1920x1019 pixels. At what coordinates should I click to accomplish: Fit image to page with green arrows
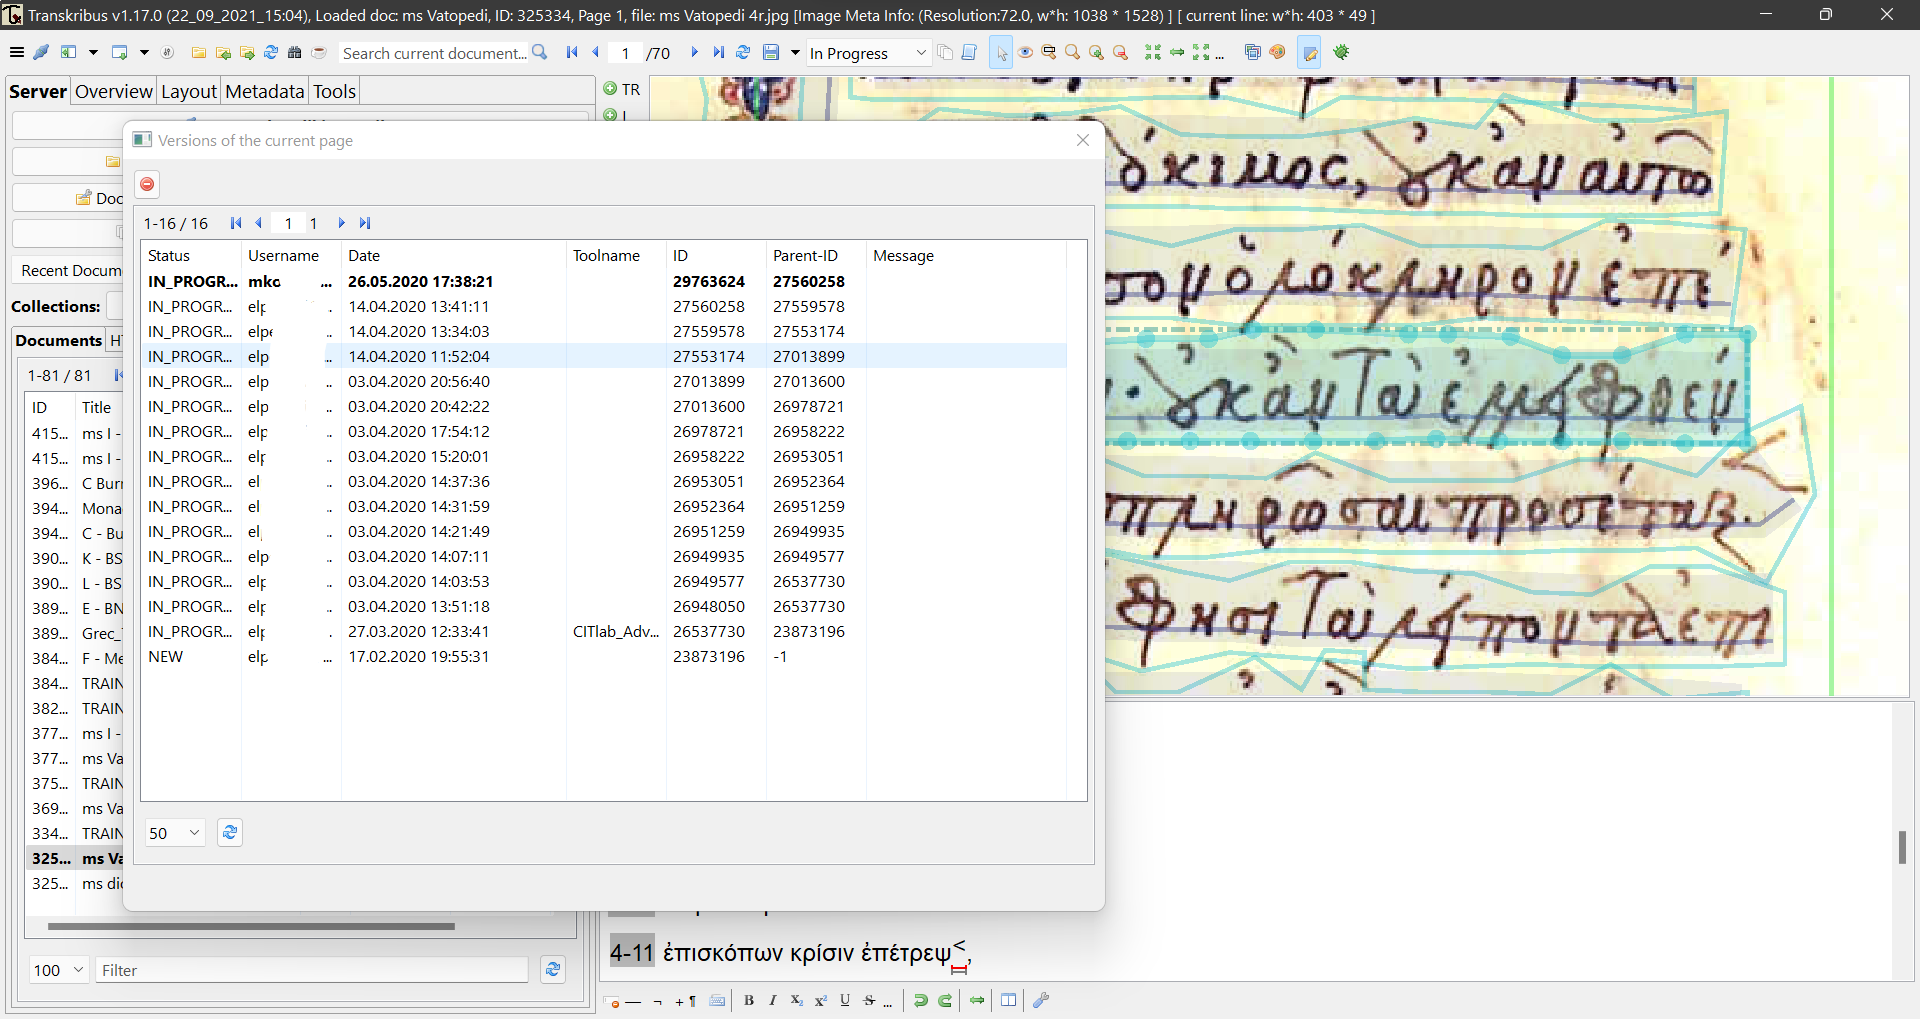click(1153, 52)
